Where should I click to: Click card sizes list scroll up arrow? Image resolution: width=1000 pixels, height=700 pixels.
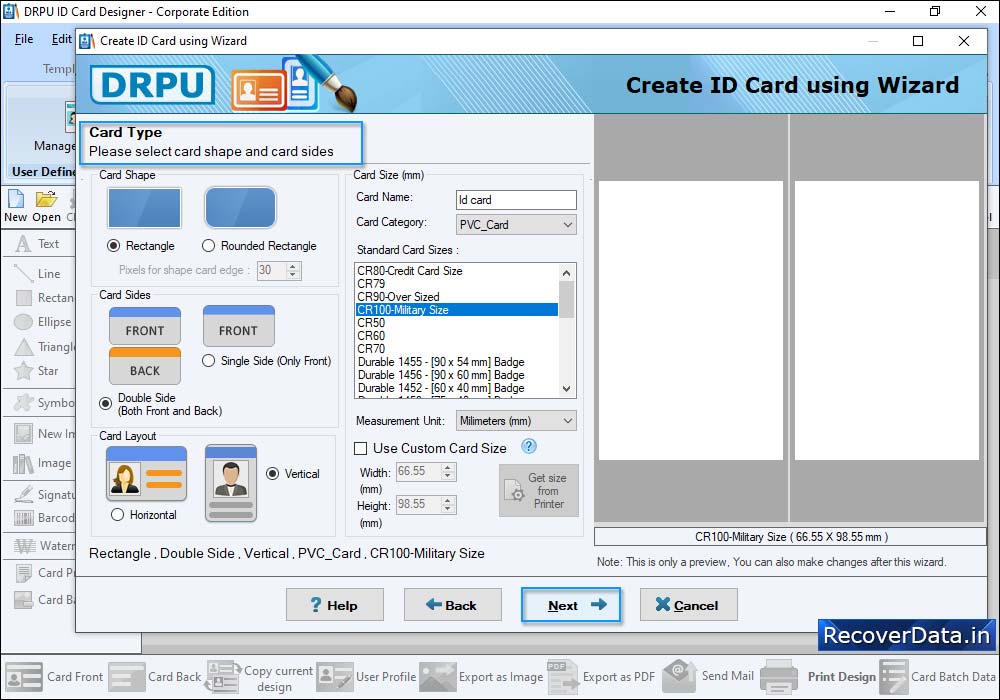tap(566, 273)
